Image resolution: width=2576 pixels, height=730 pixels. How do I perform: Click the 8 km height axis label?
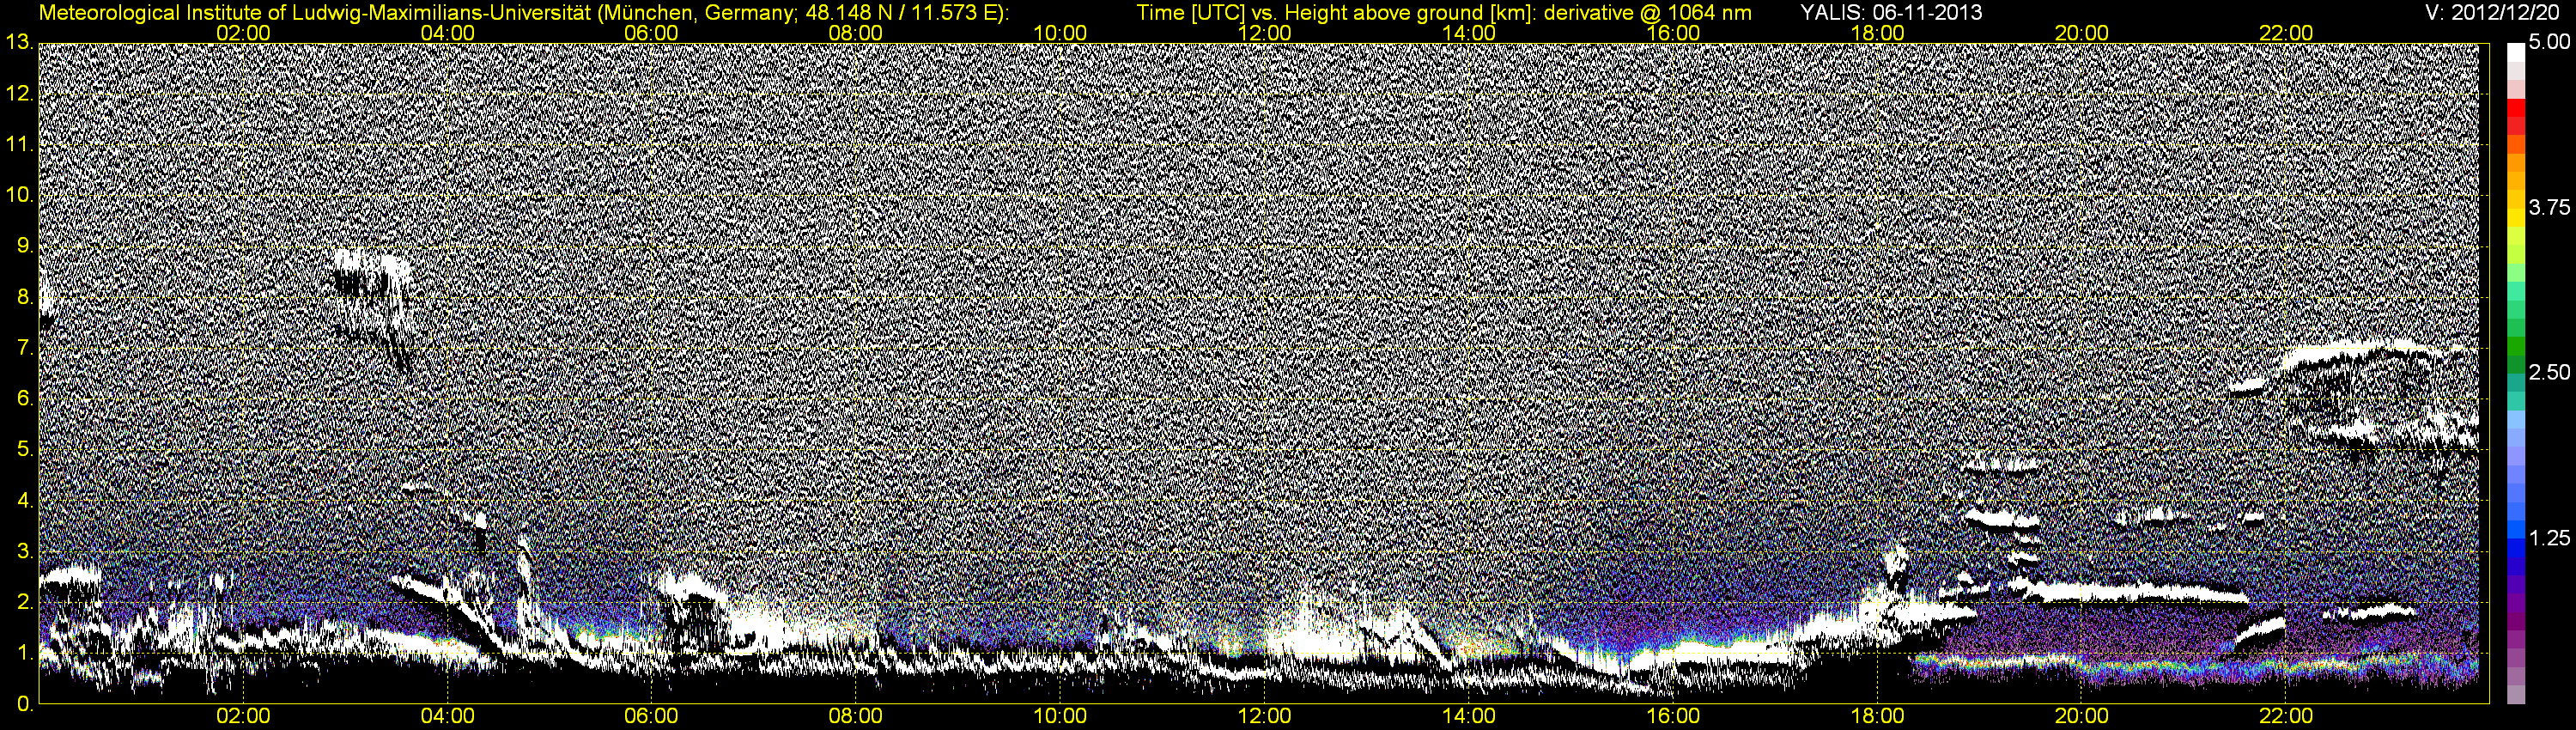coord(24,297)
